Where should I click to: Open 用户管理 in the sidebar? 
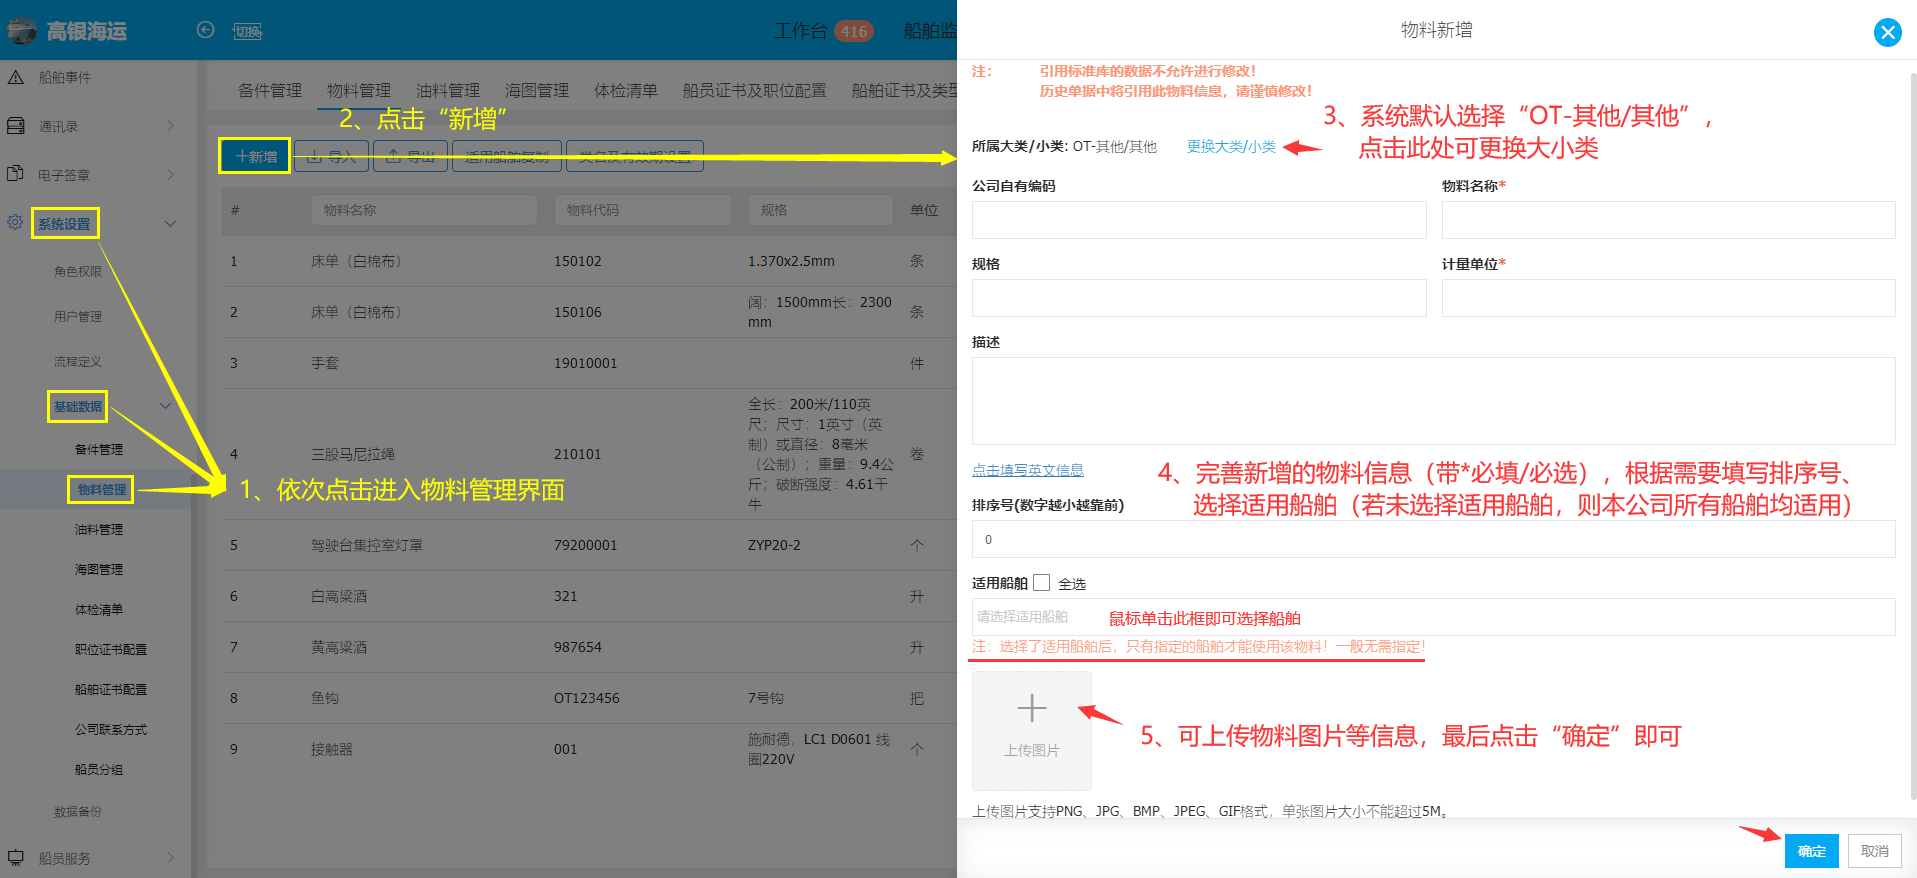[x=78, y=316]
